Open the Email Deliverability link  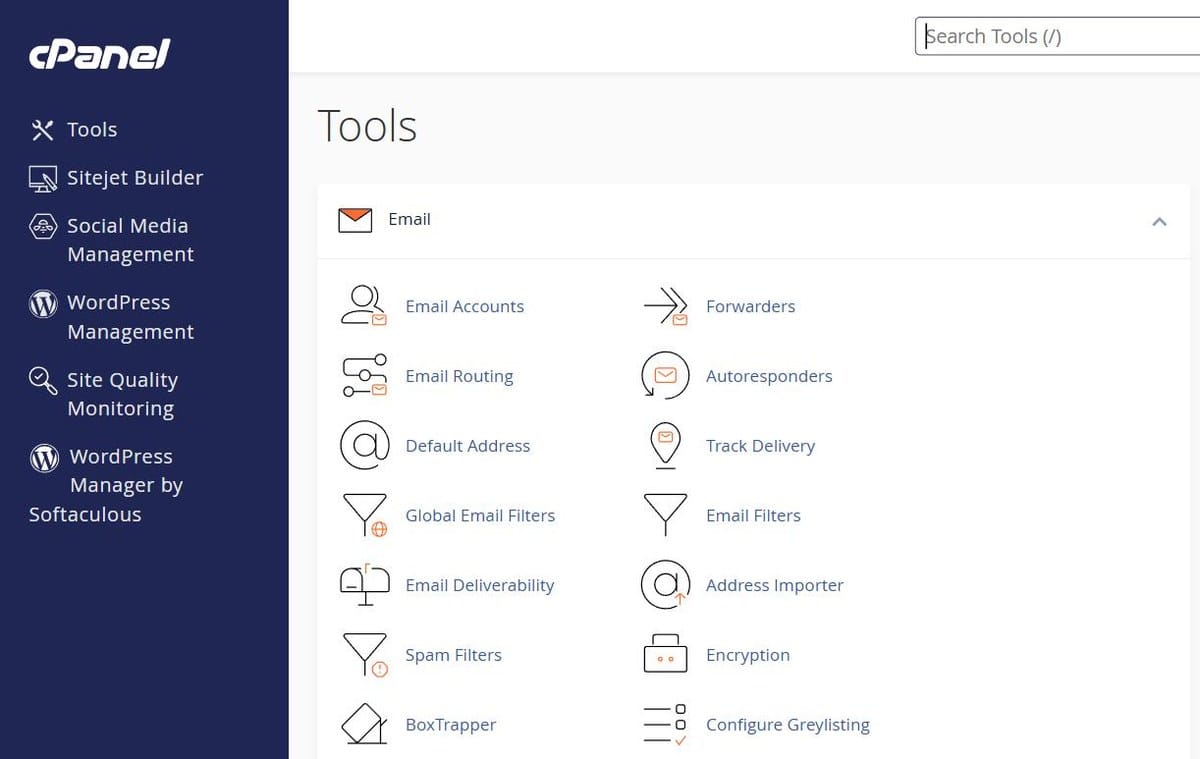tap(479, 586)
